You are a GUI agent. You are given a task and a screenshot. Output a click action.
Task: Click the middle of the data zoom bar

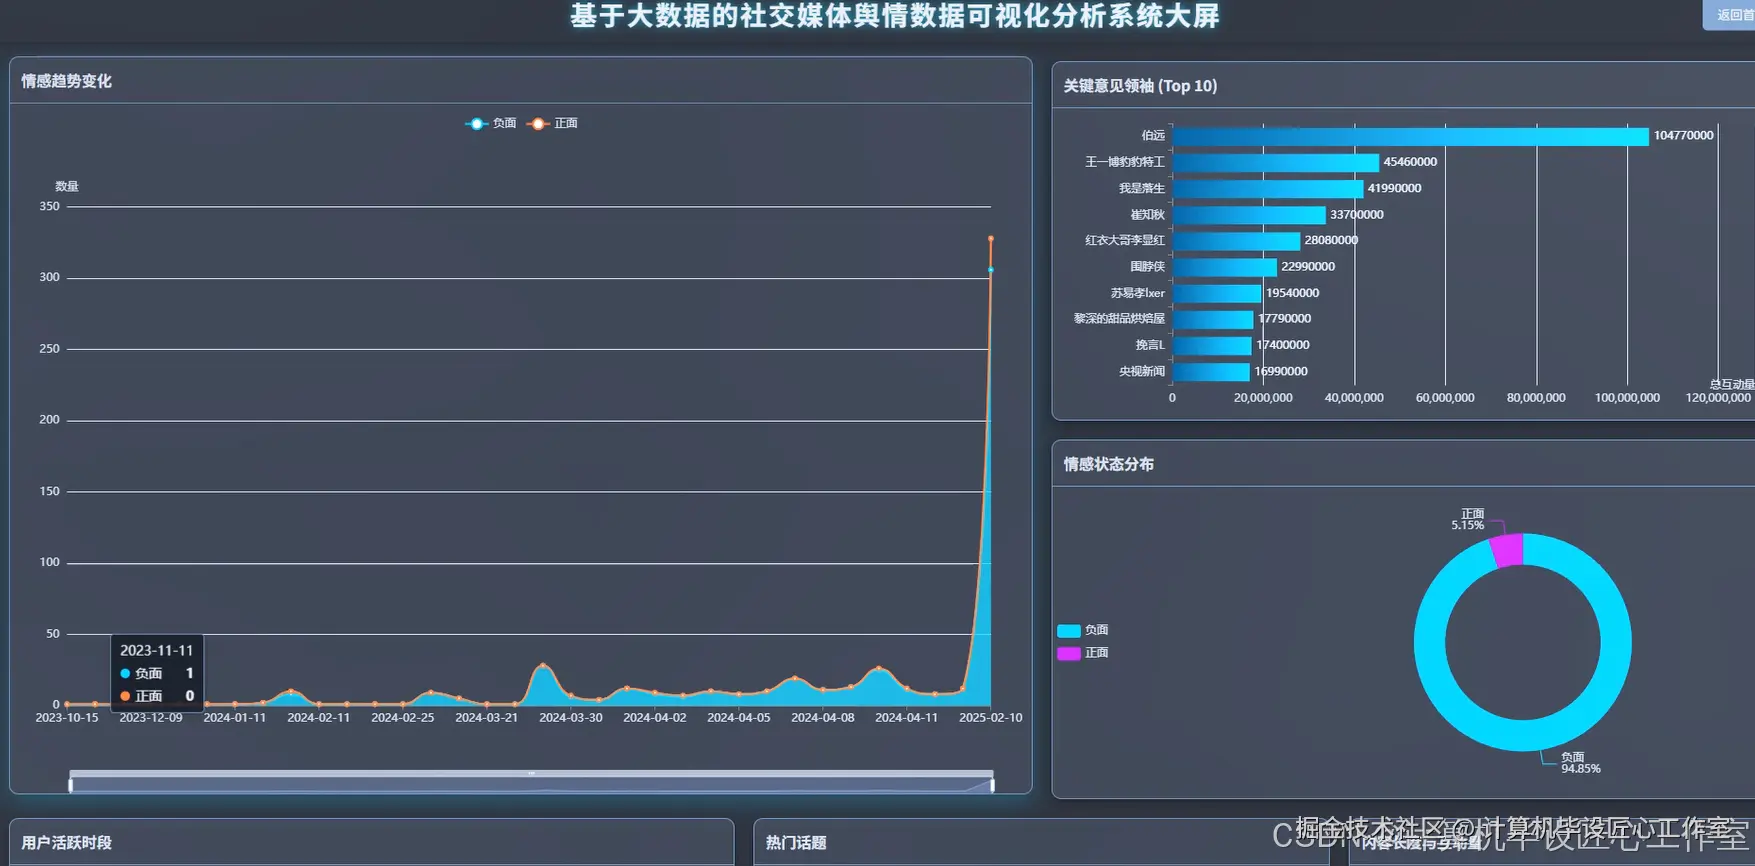[531, 774]
